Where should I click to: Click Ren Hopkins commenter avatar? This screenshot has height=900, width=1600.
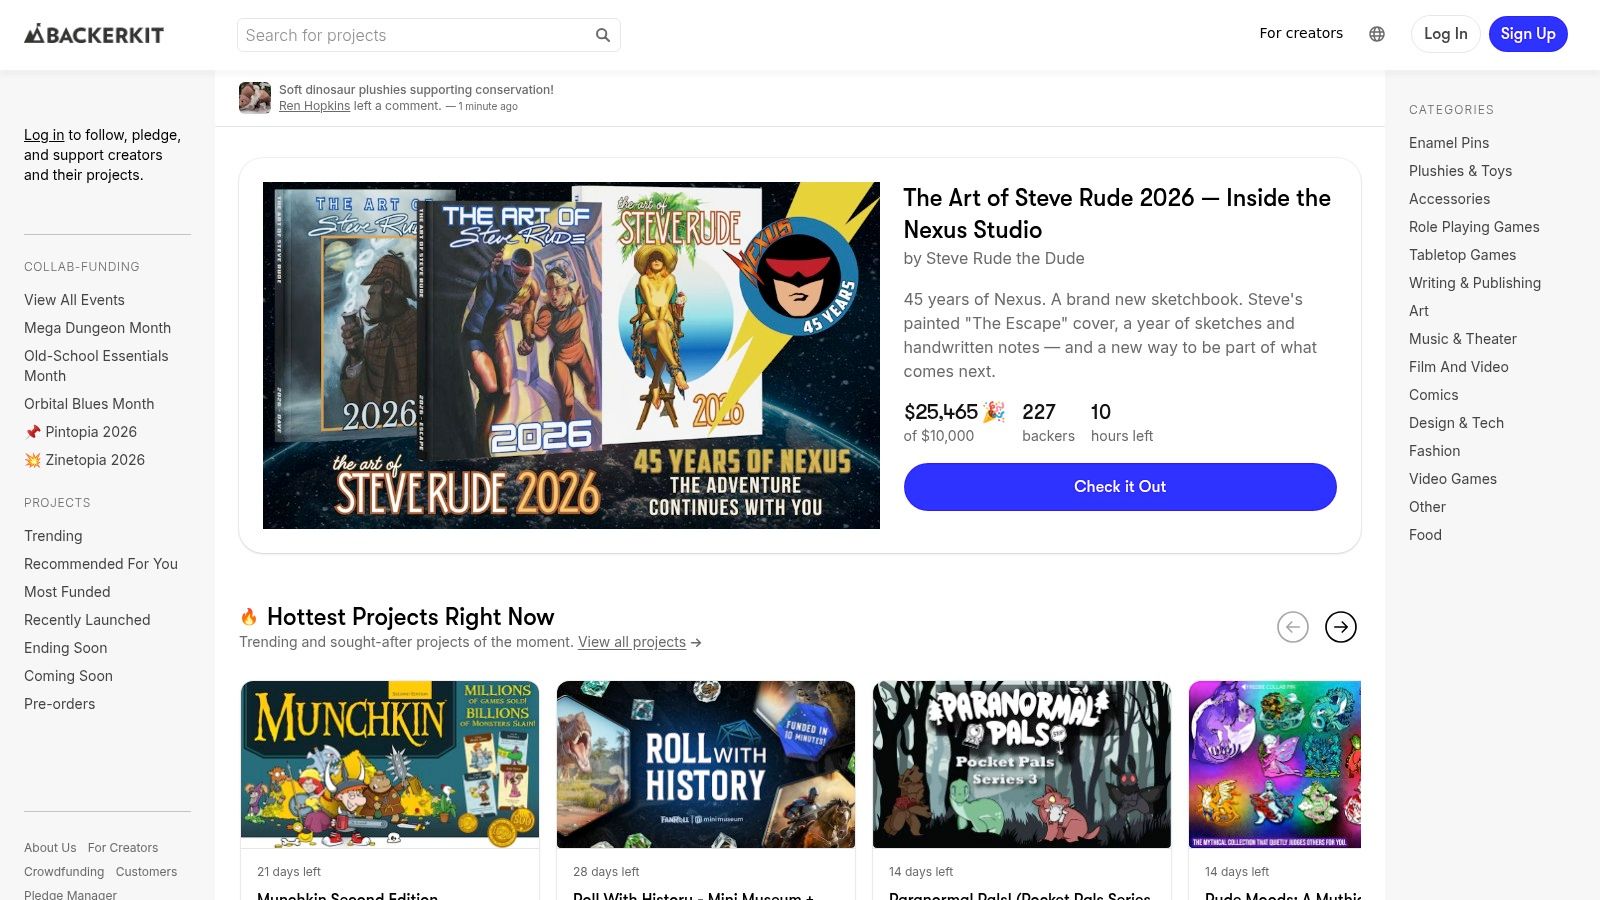(255, 98)
